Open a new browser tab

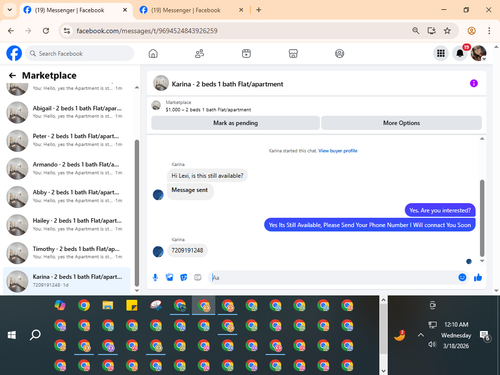(x=259, y=10)
